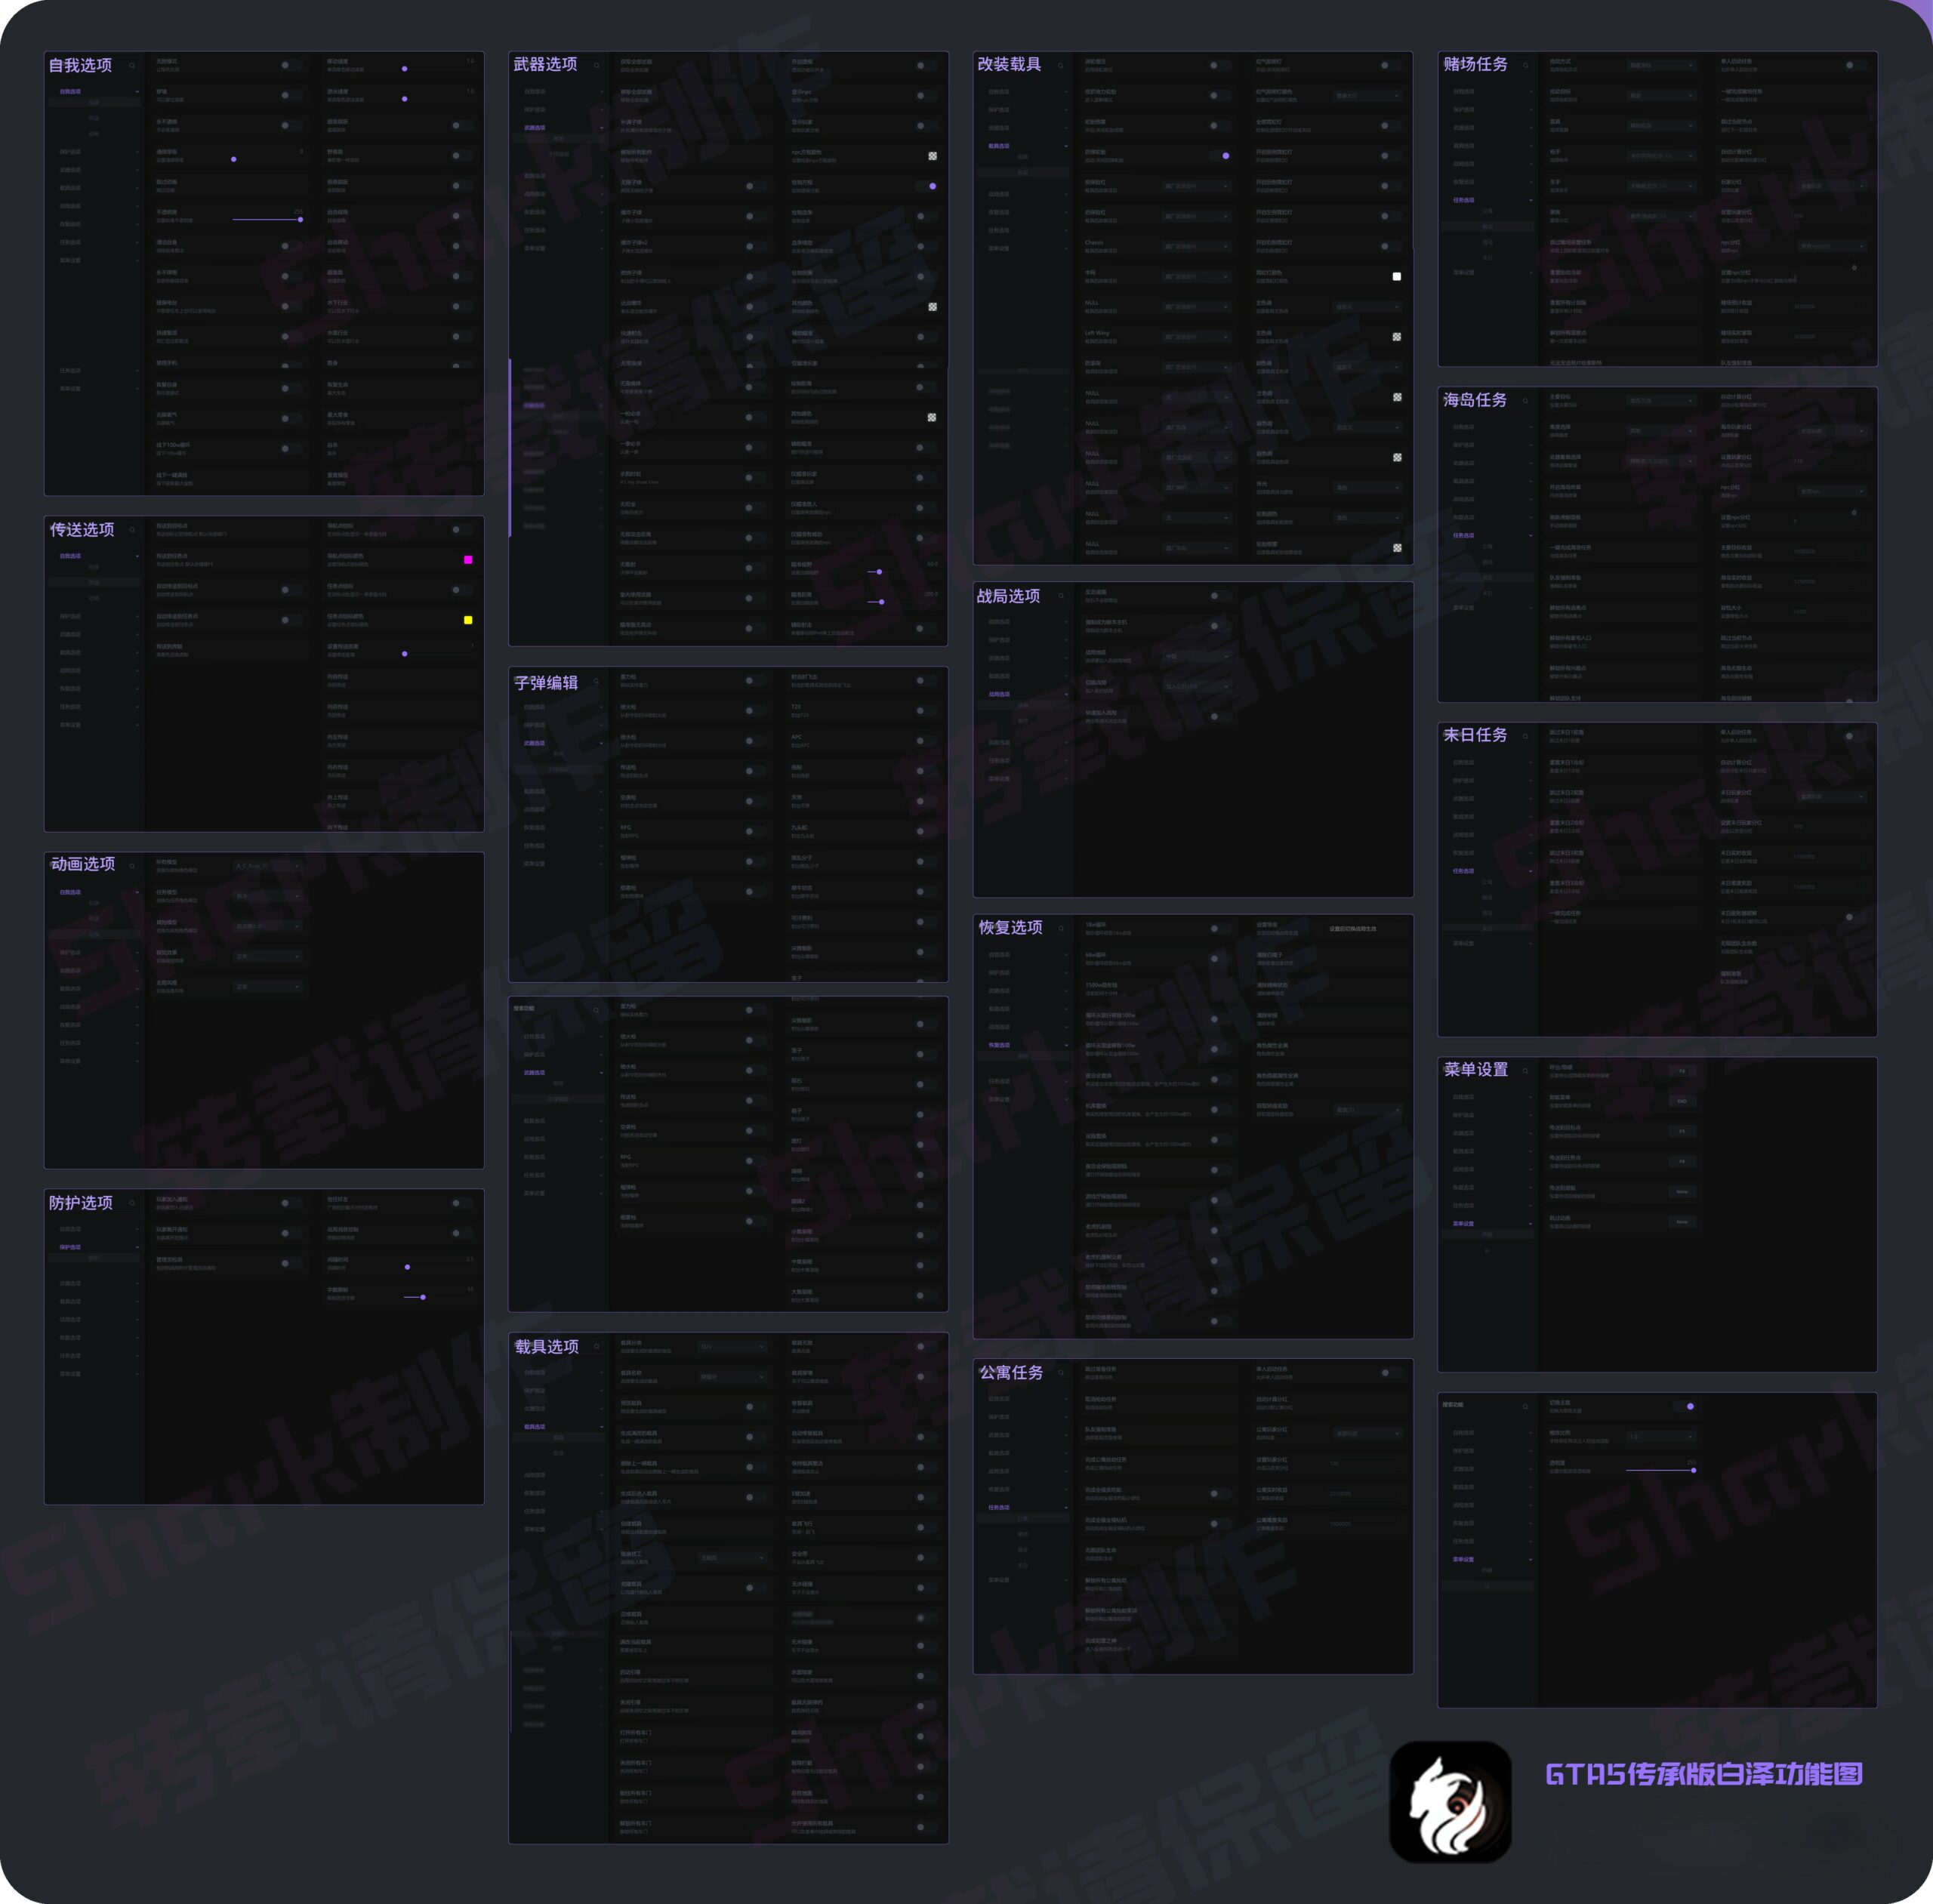Click the search icon beside 公寓任务 title
Screen dimensions: 1933x1904
pos(1061,1374)
